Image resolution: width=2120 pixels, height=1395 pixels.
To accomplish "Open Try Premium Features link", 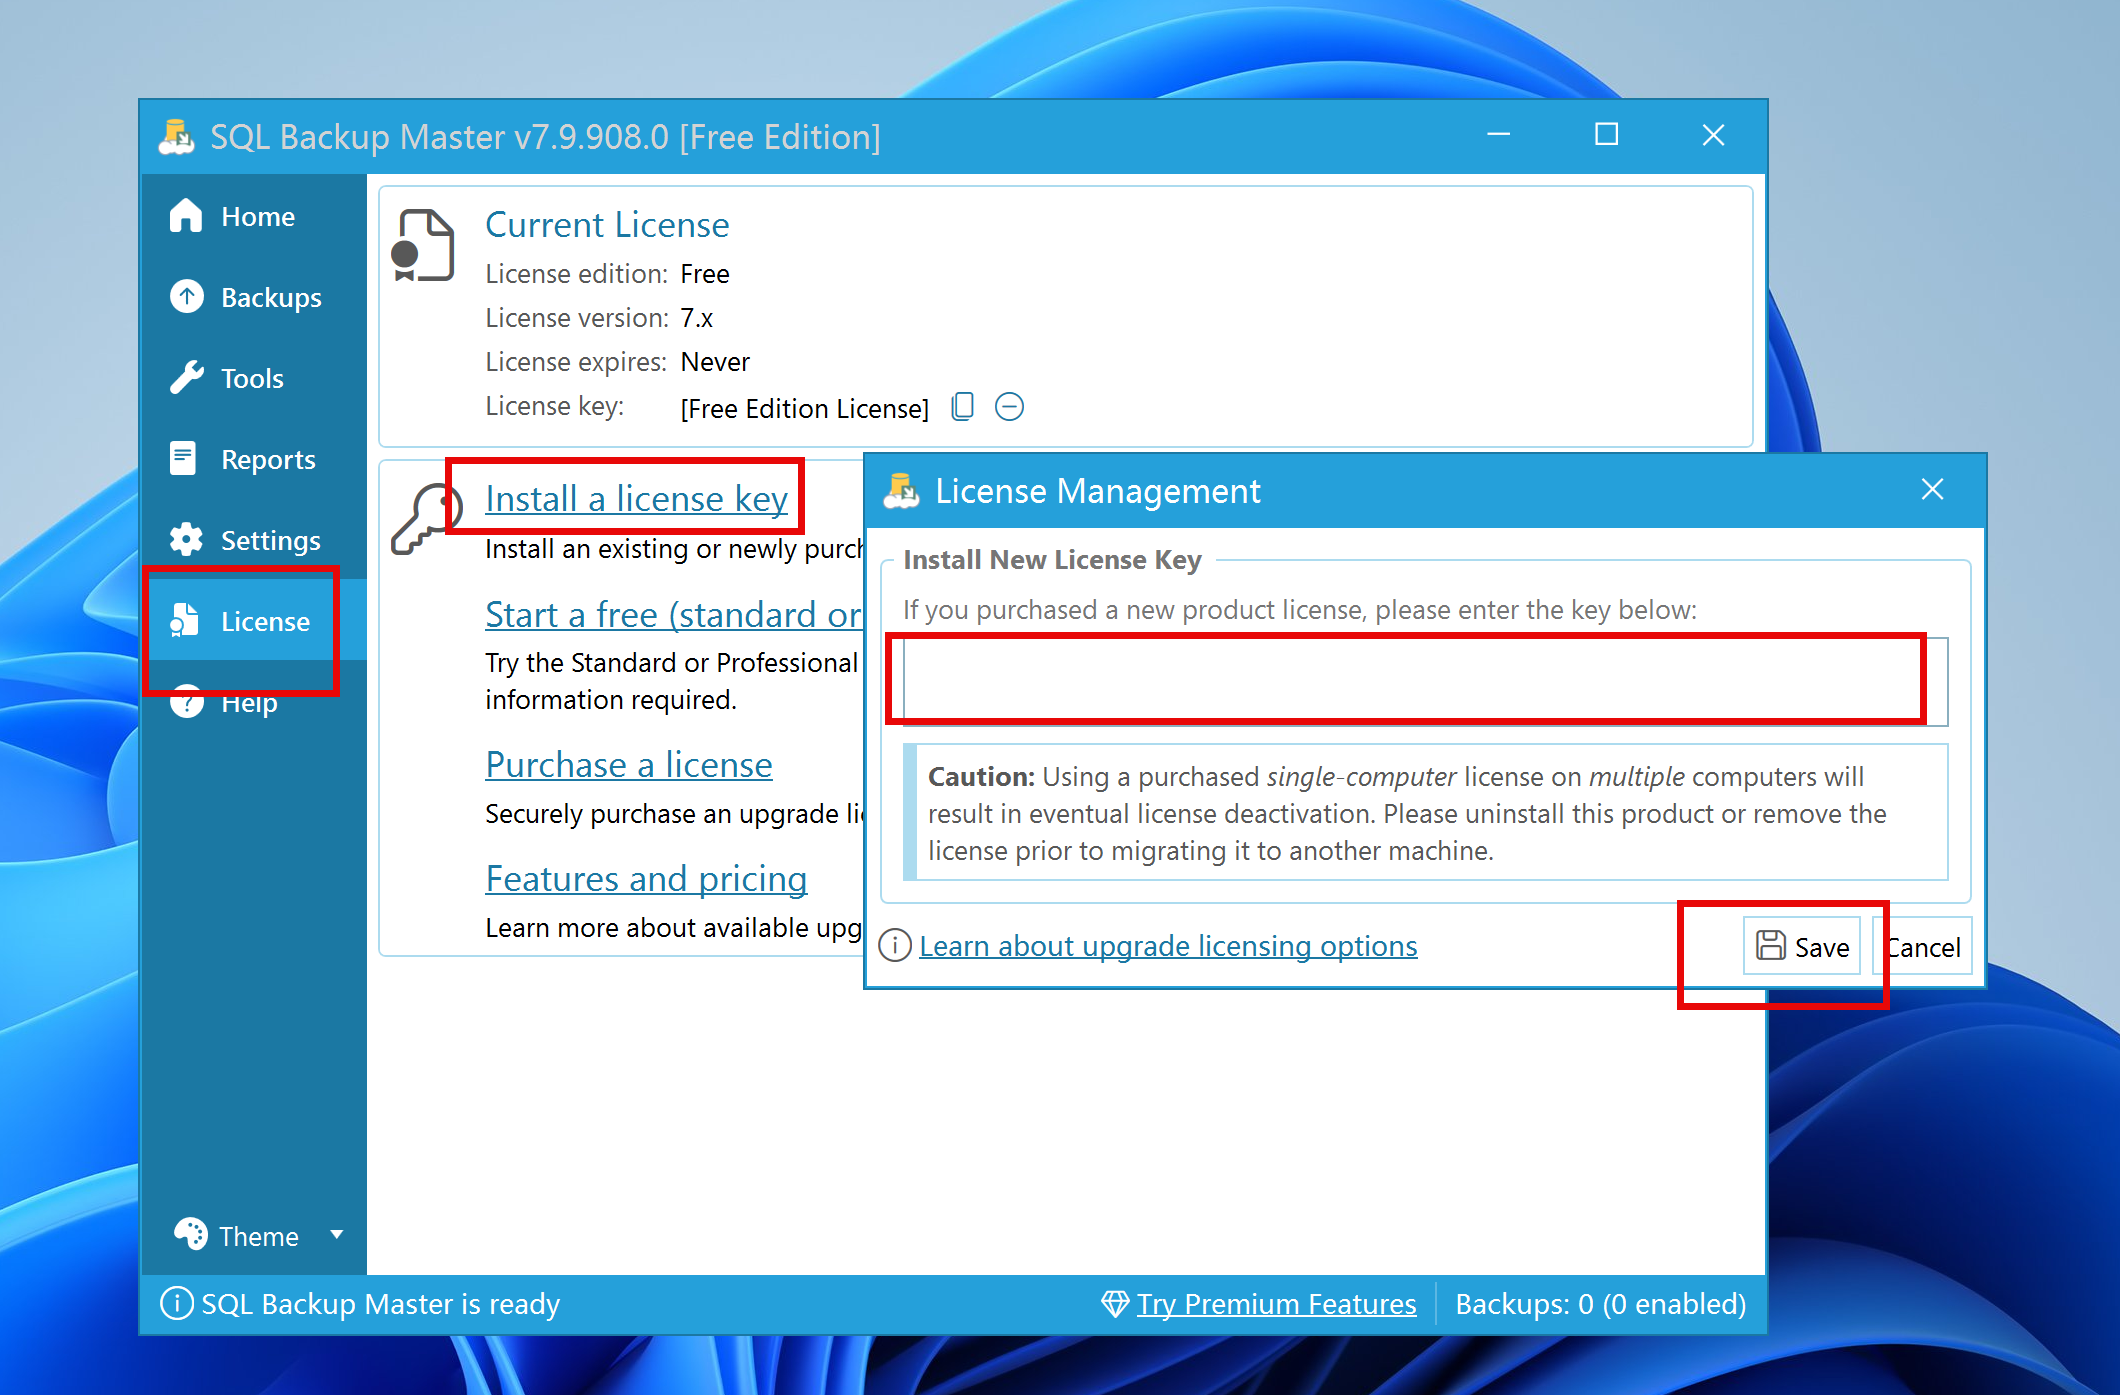I will [1276, 1304].
